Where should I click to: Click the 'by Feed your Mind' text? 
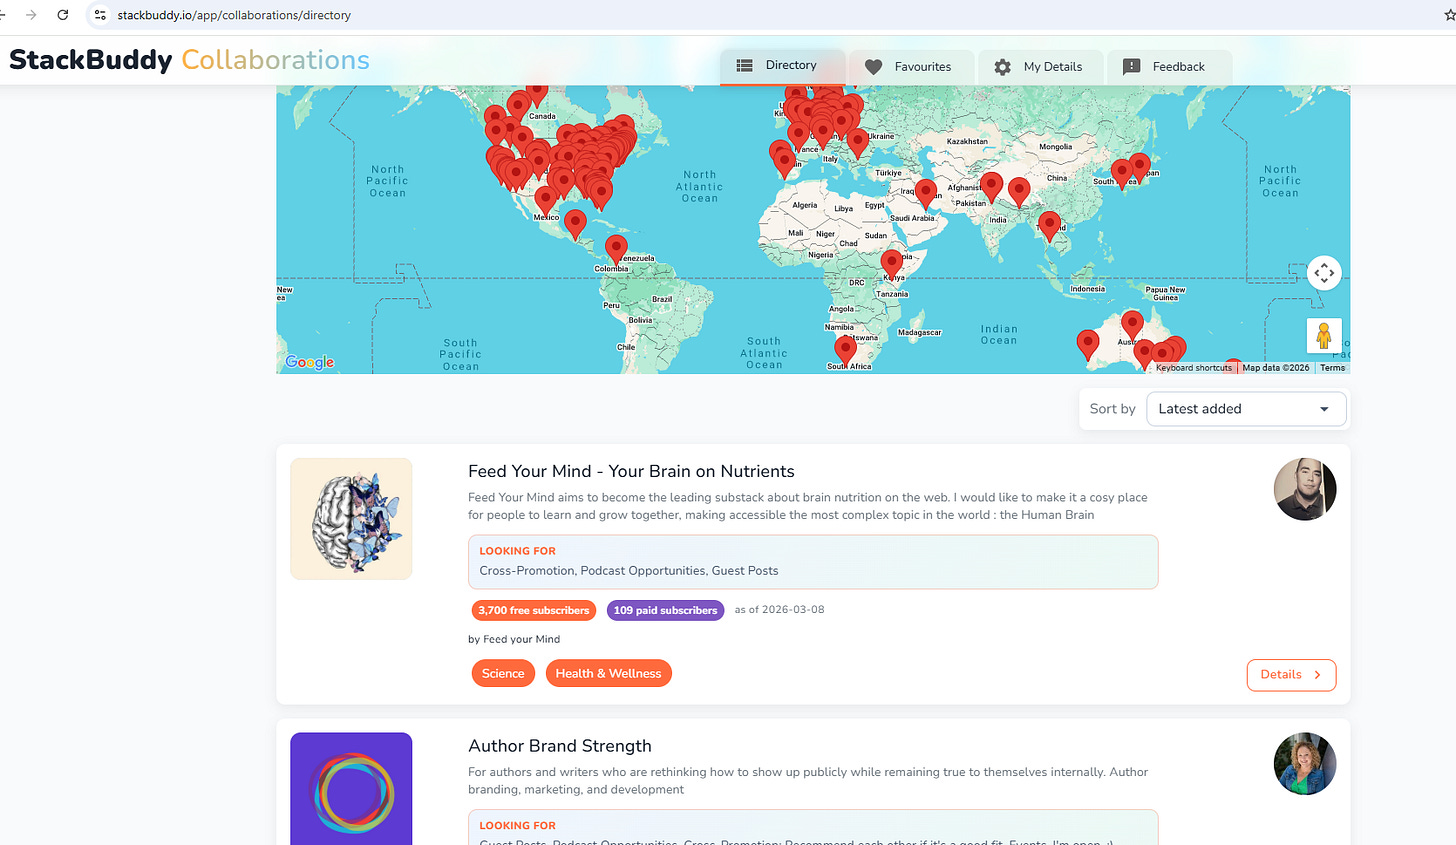(514, 639)
